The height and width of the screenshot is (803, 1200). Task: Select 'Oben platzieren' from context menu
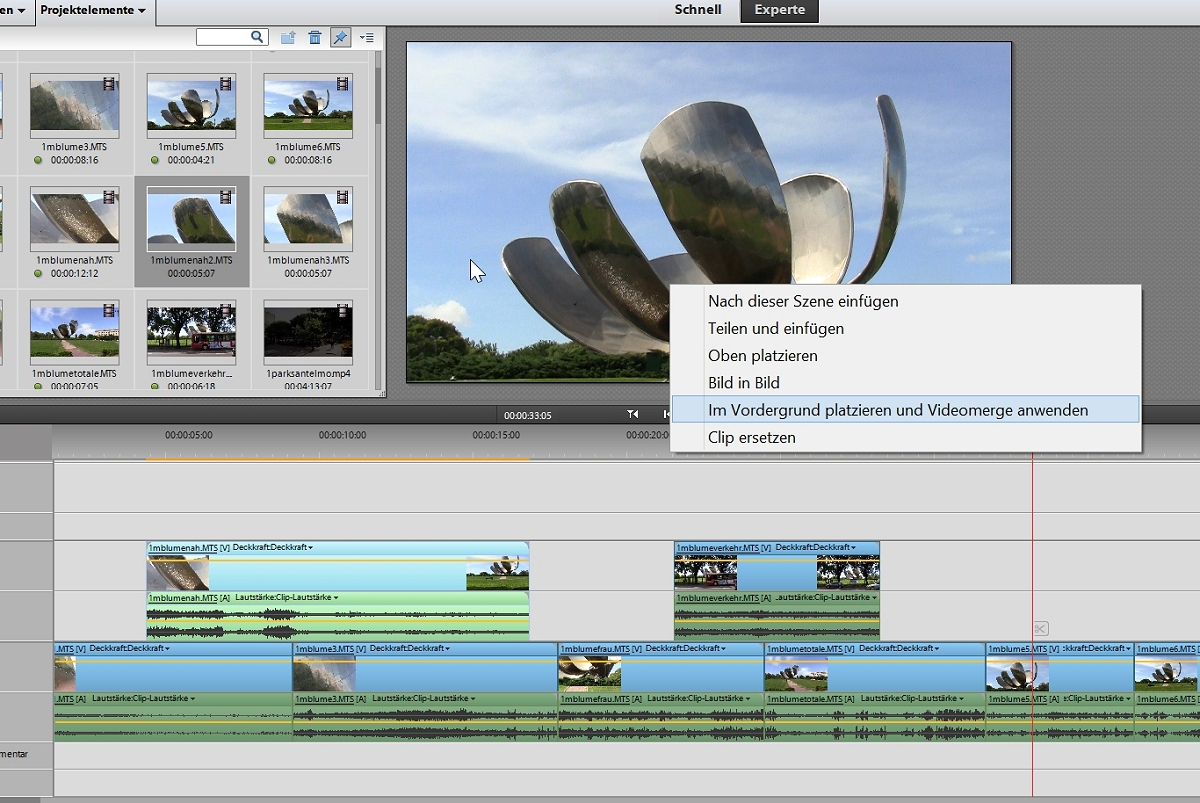click(x=763, y=355)
